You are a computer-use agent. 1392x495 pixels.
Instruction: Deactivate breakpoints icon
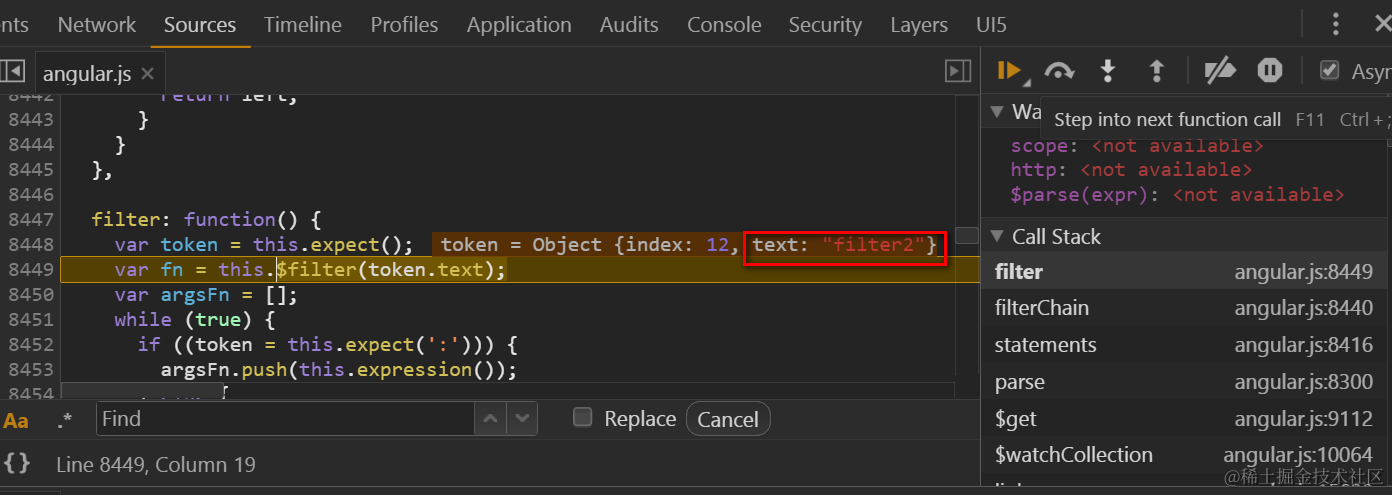(1220, 70)
